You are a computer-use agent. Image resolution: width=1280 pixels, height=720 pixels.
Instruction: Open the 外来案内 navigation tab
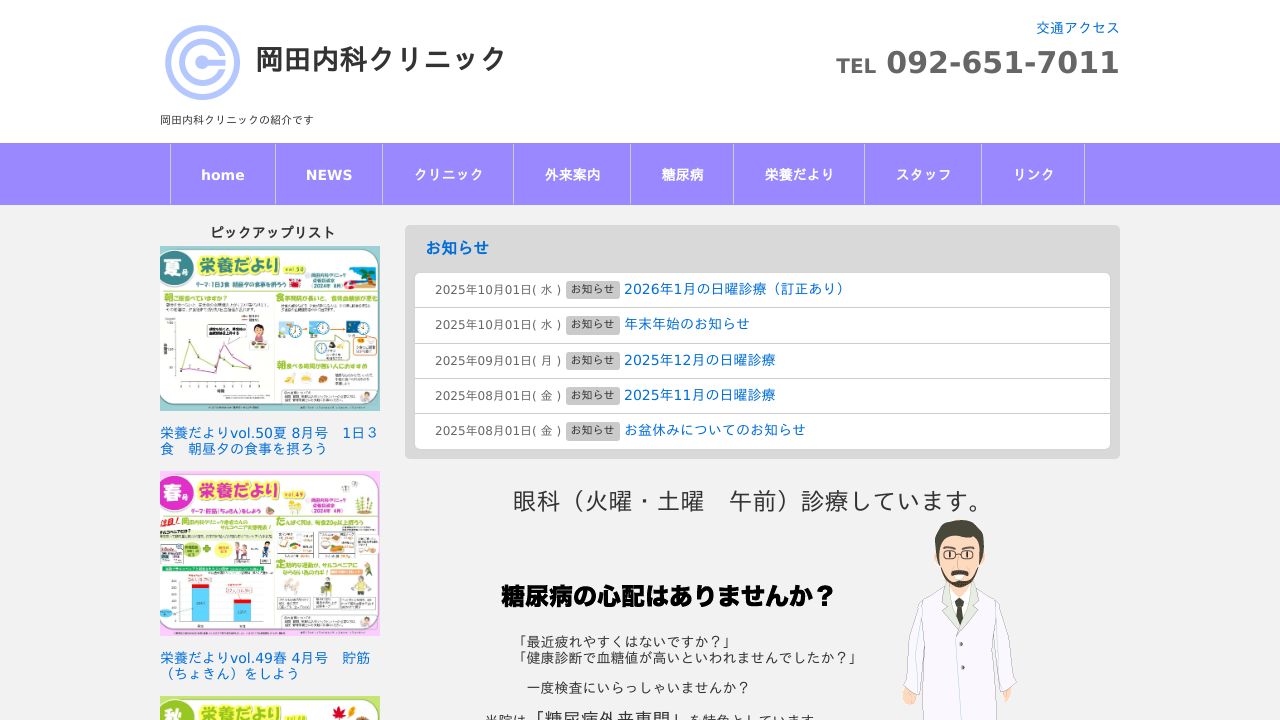(x=572, y=174)
